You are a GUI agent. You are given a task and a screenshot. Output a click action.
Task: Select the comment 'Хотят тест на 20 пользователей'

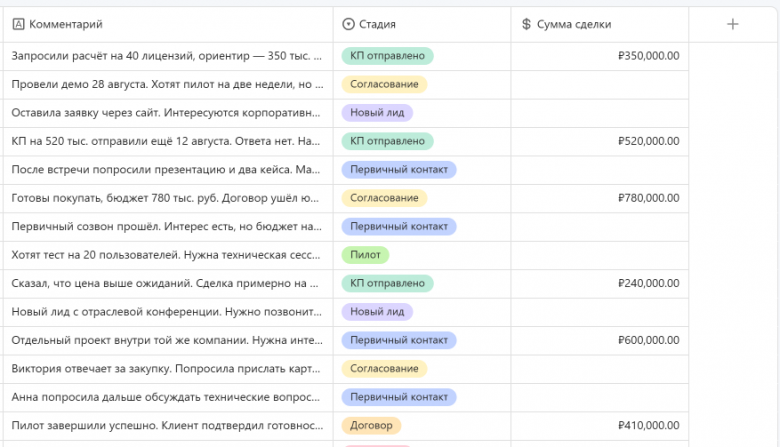pos(168,255)
